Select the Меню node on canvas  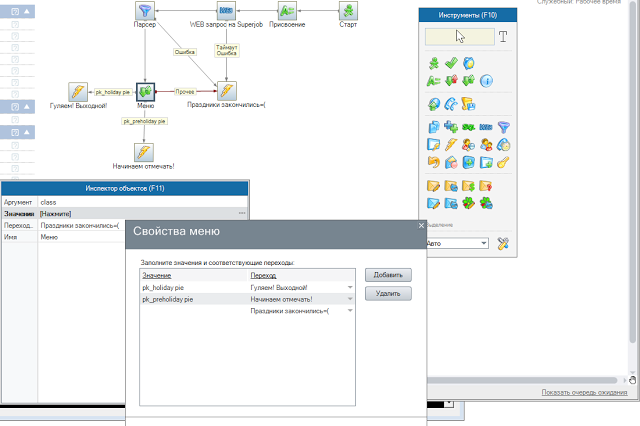(x=145, y=92)
